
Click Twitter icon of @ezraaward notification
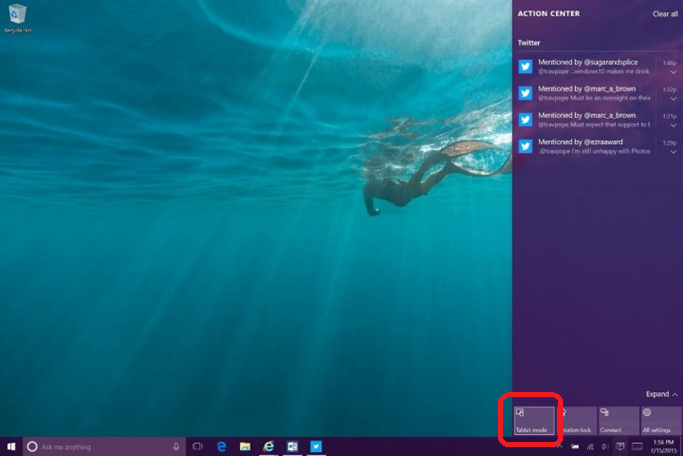coord(525,146)
